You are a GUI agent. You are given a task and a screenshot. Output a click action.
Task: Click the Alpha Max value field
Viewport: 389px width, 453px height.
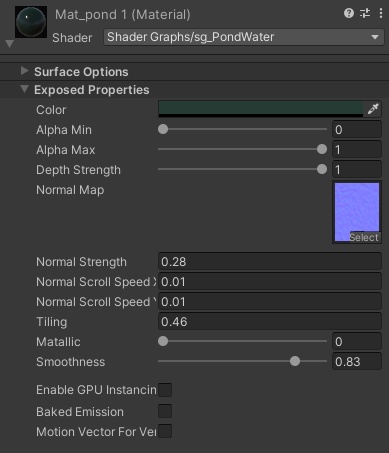[357, 149]
